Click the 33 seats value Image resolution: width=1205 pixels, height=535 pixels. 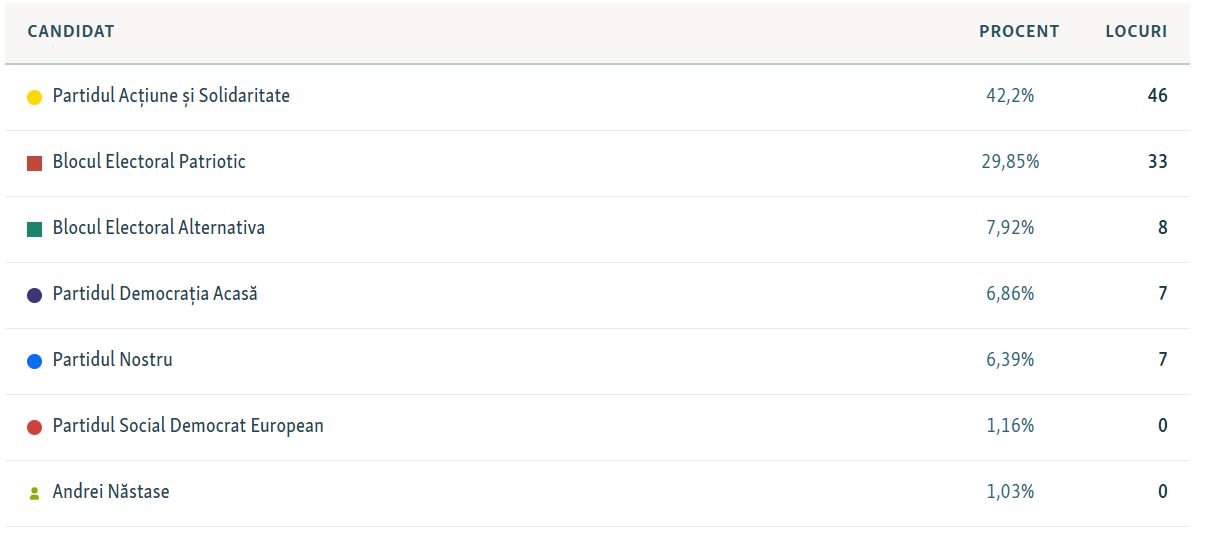pos(1158,162)
